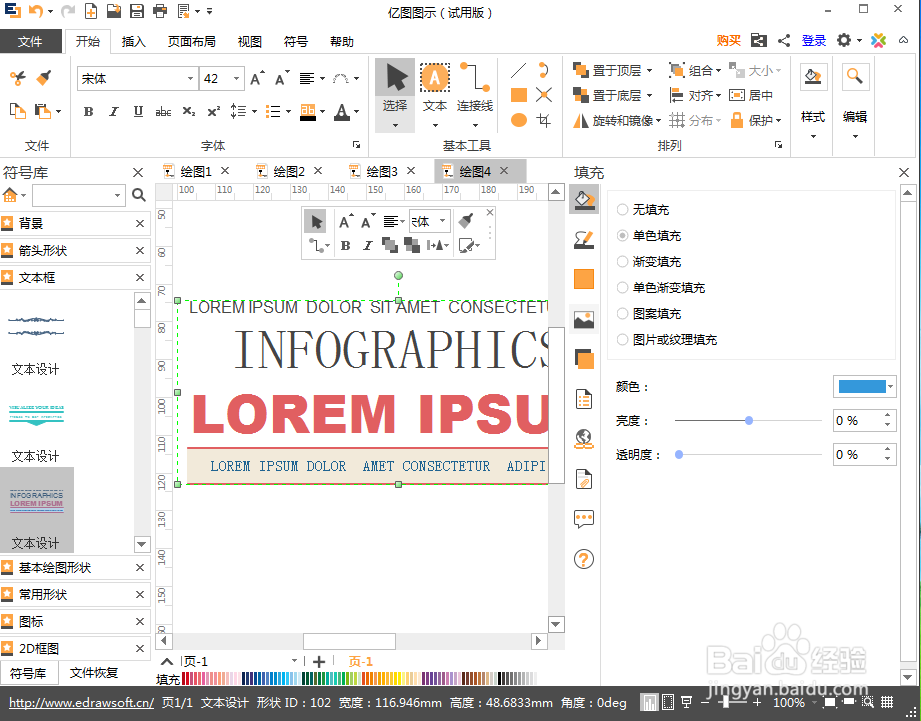Search the symbol library magnifier
Image resolution: width=921 pixels, height=721 pixels.
click(x=139, y=195)
